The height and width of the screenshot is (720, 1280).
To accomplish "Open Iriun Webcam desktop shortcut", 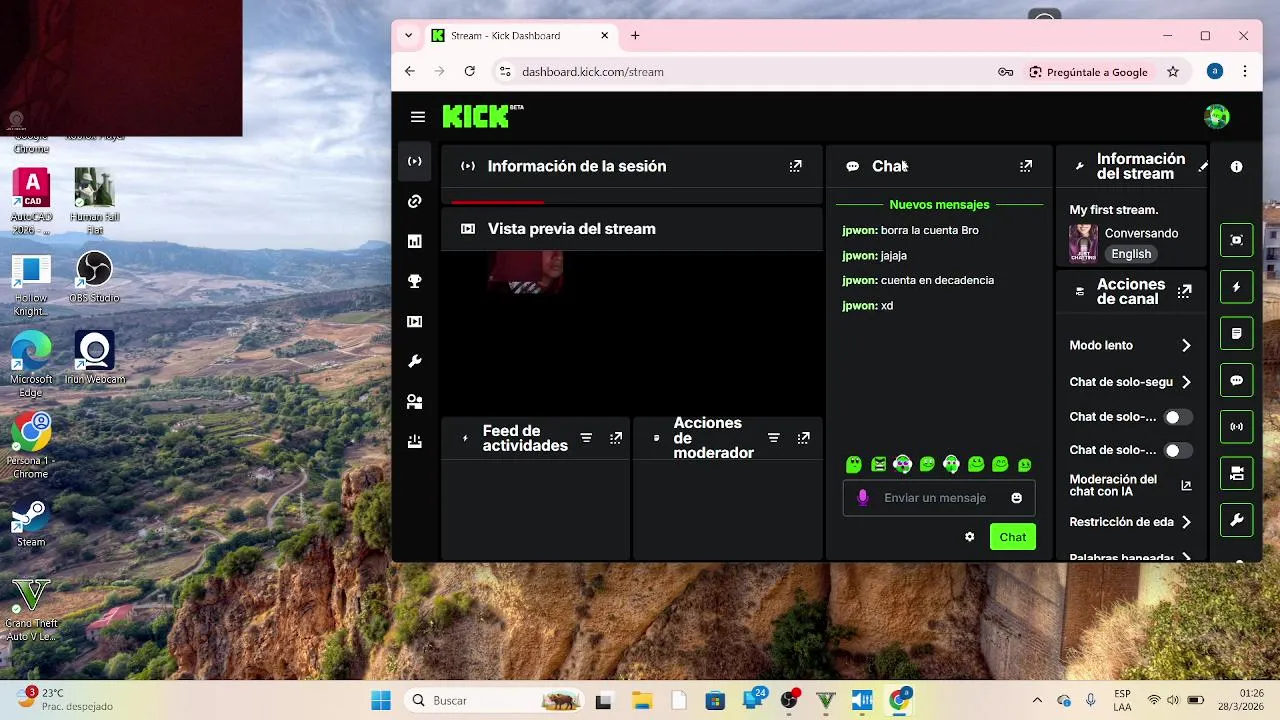I will [94, 358].
